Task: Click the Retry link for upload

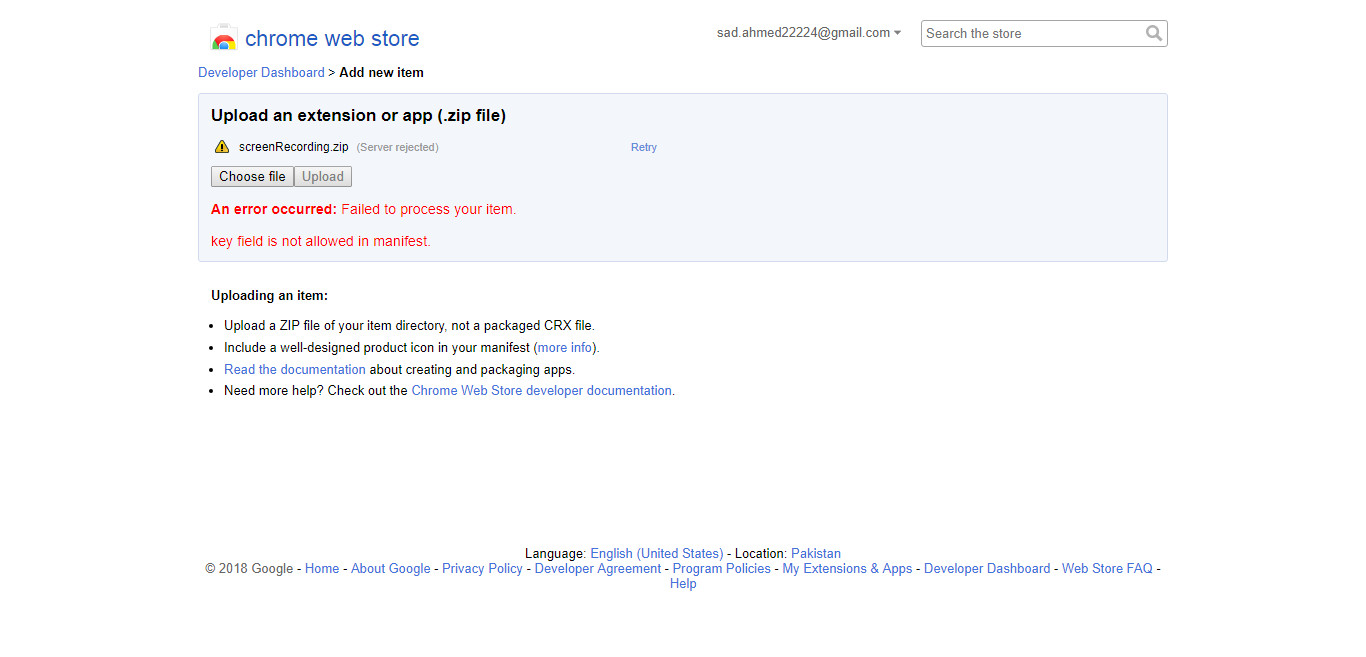Action: point(644,147)
